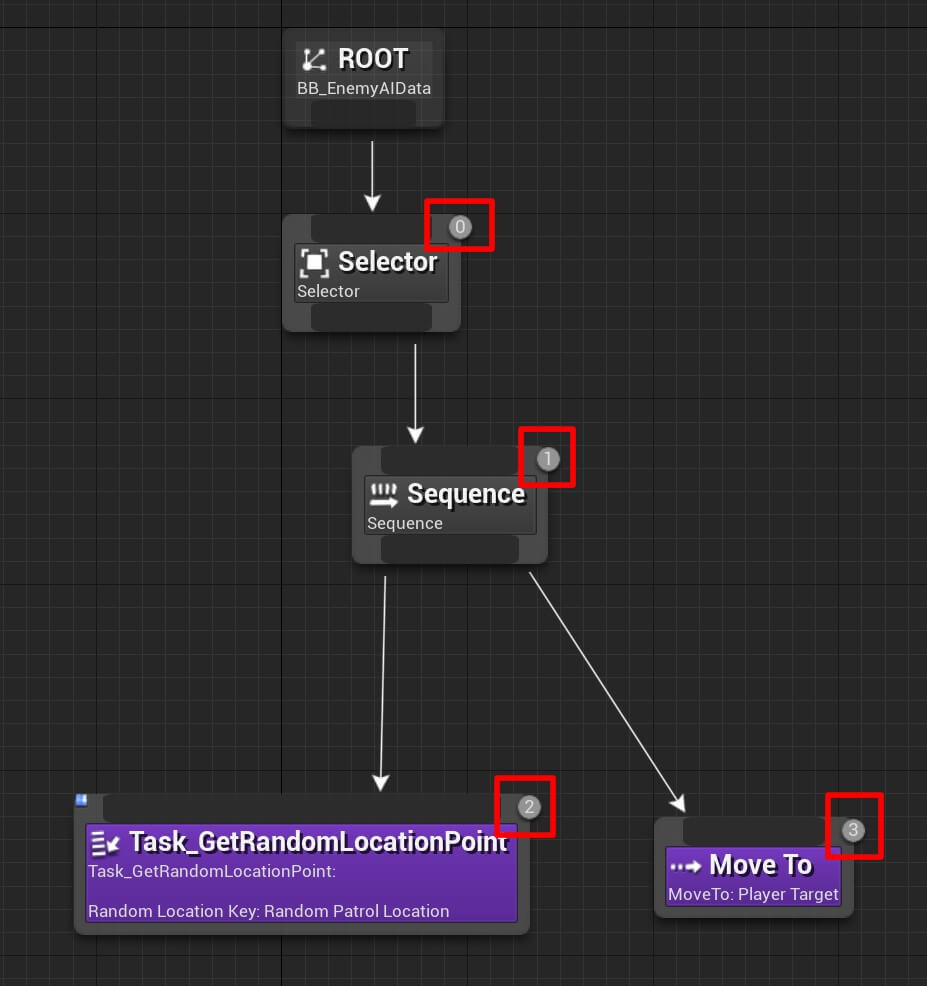This screenshot has height=986, width=927.
Task: Click the text 'MoveTo: Player Target'
Action: [x=753, y=895]
